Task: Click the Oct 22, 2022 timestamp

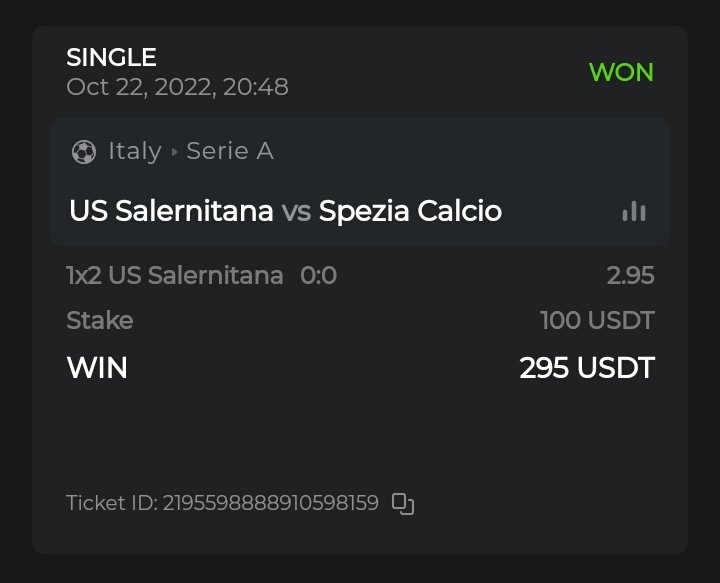Action: point(177,87)
